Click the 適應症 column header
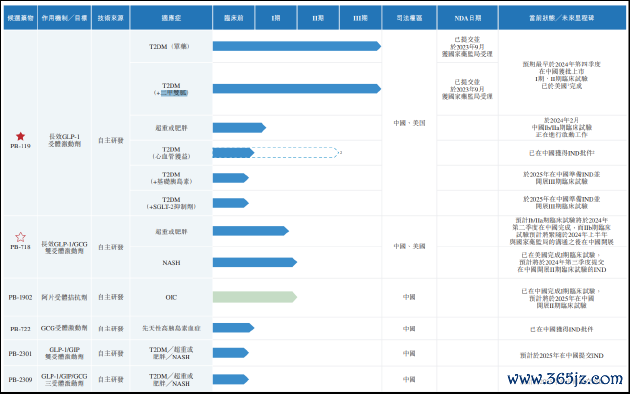 pos(171,18)
